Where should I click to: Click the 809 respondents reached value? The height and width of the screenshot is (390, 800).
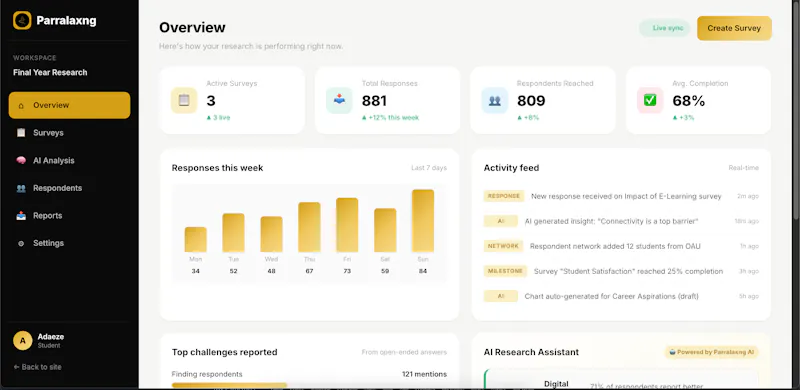[x=531, y=101]
